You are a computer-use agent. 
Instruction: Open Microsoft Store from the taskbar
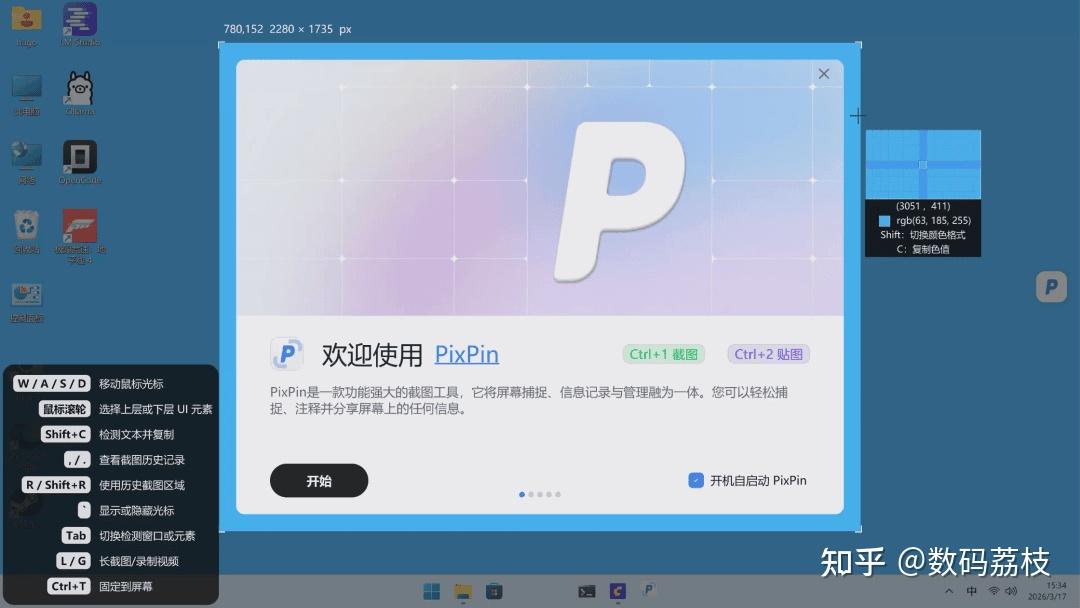pyautogui.click(x=494, y=591)
